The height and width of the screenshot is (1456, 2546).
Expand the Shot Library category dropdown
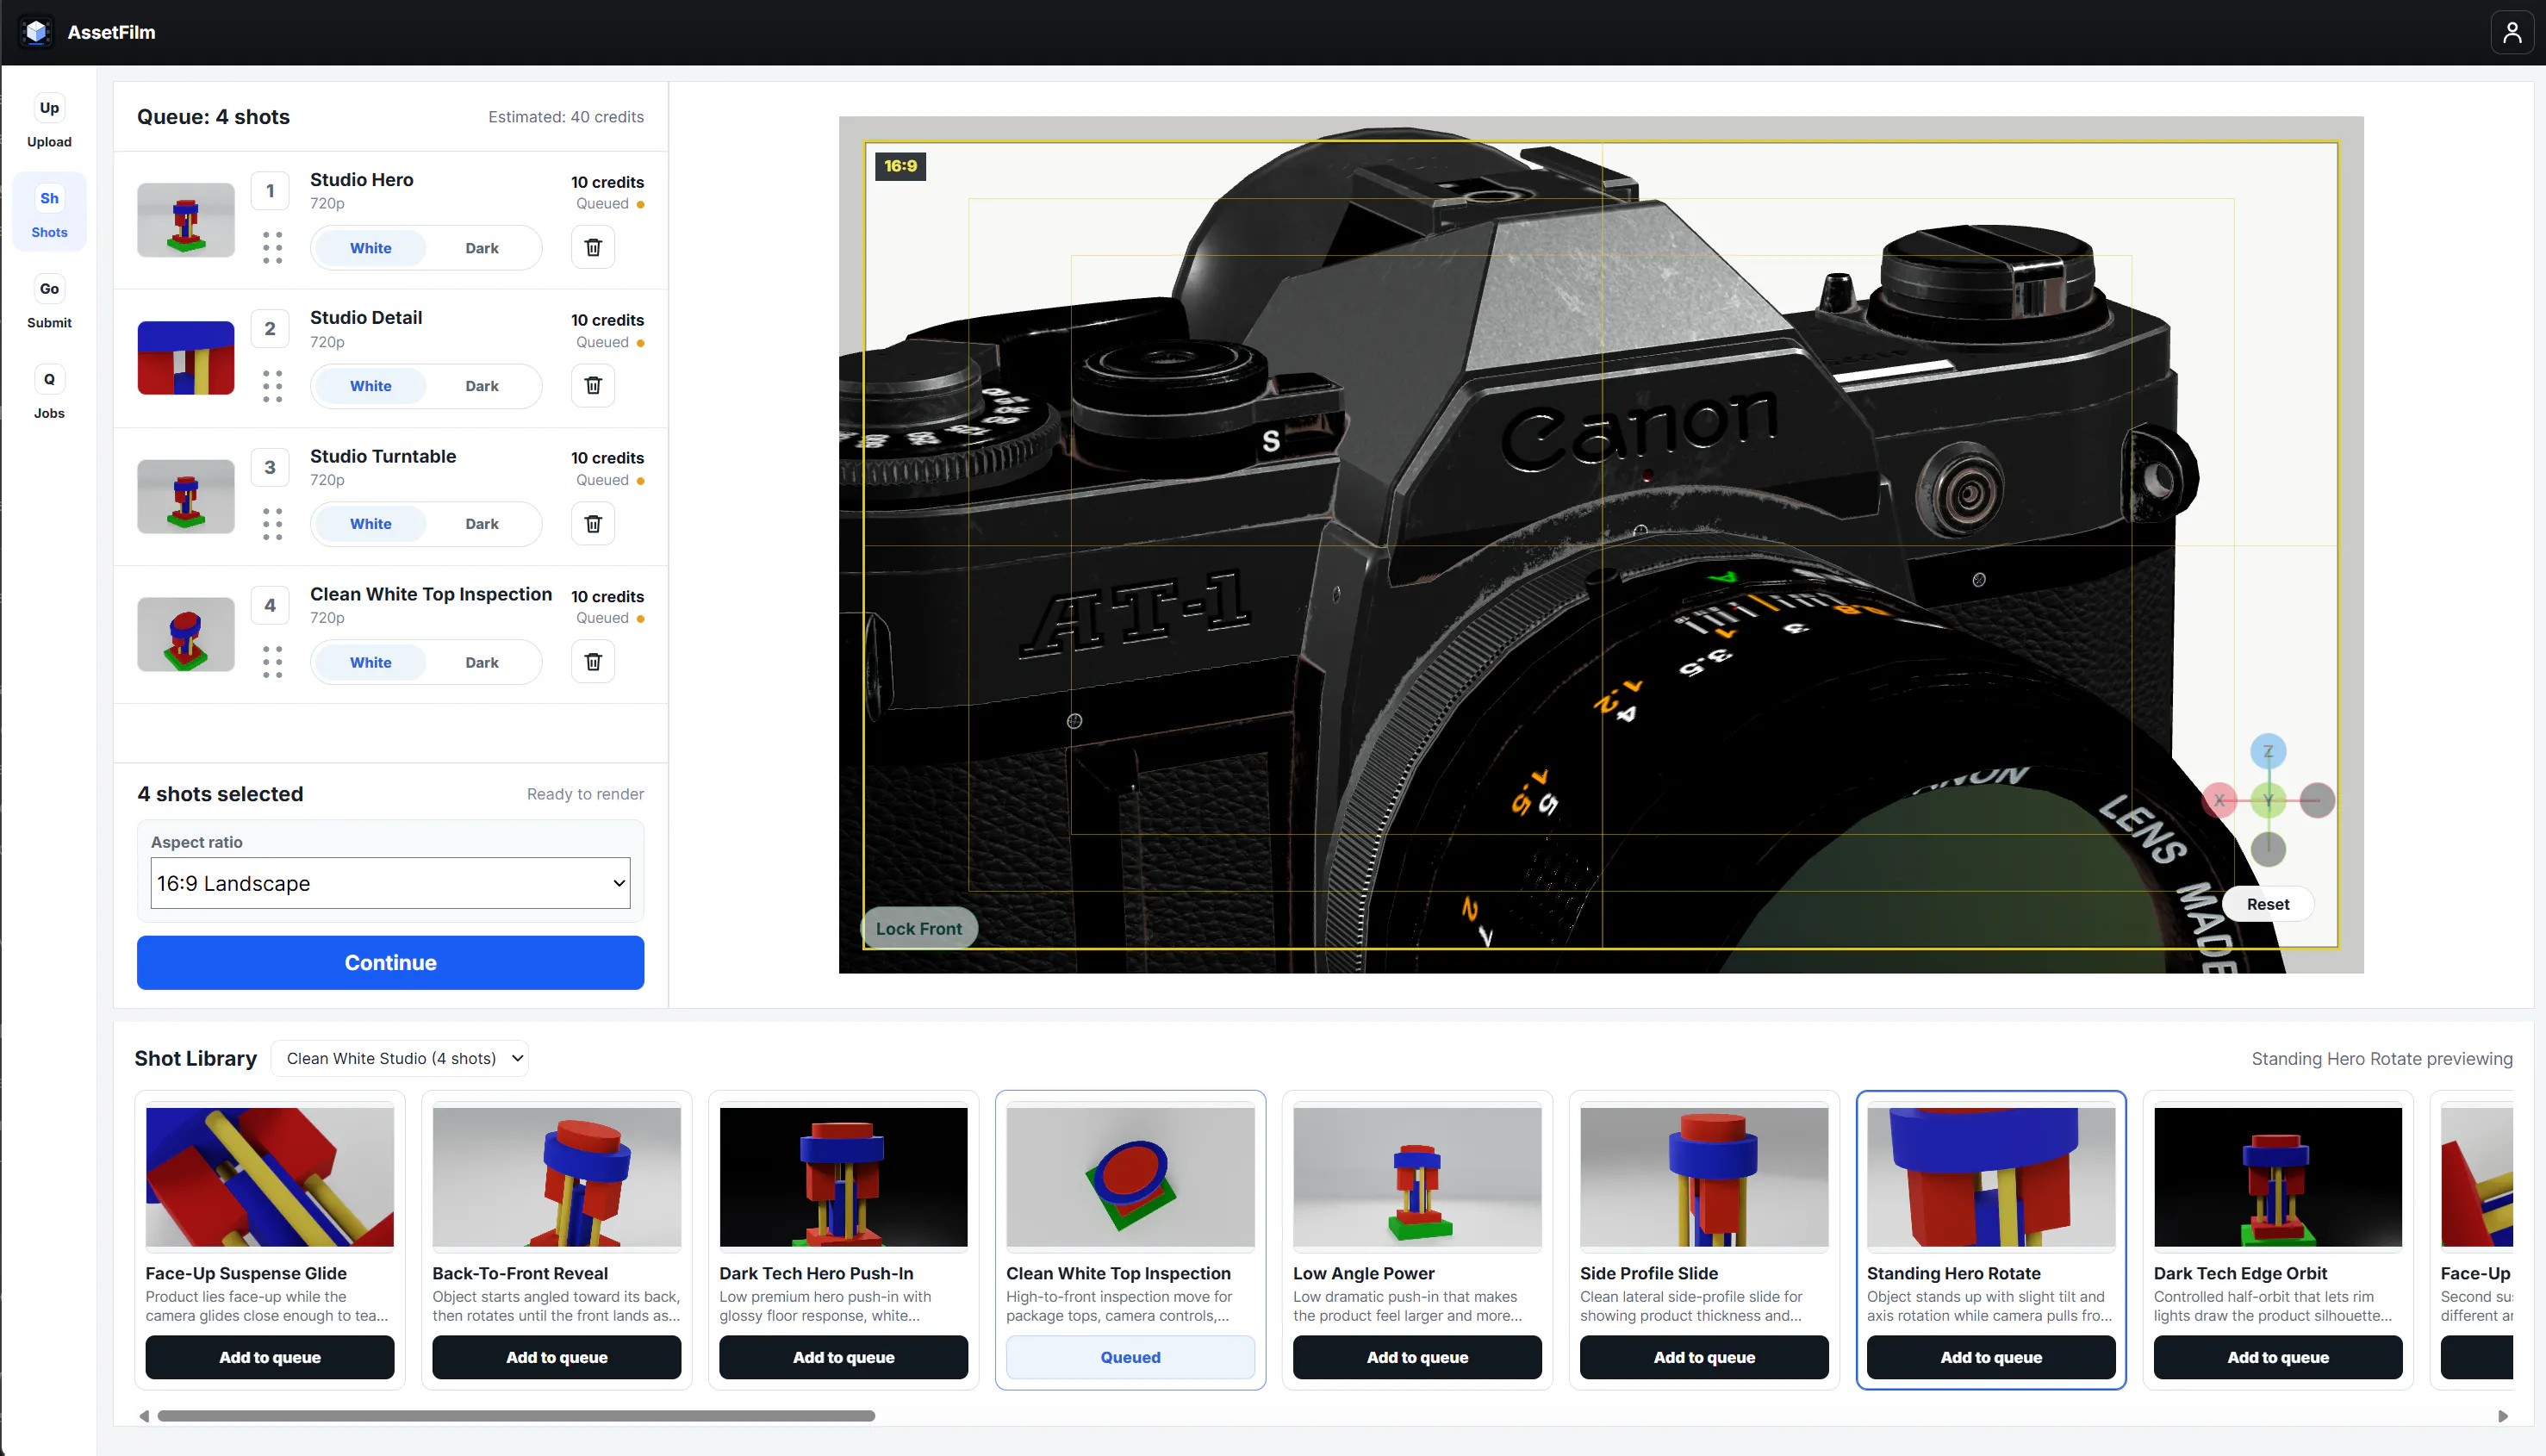point(400,1058)
